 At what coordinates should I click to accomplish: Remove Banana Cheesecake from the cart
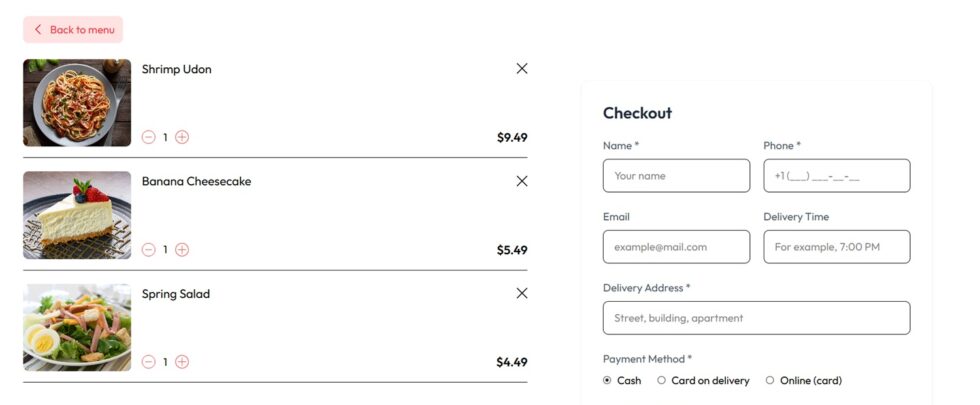pos(522,181)
